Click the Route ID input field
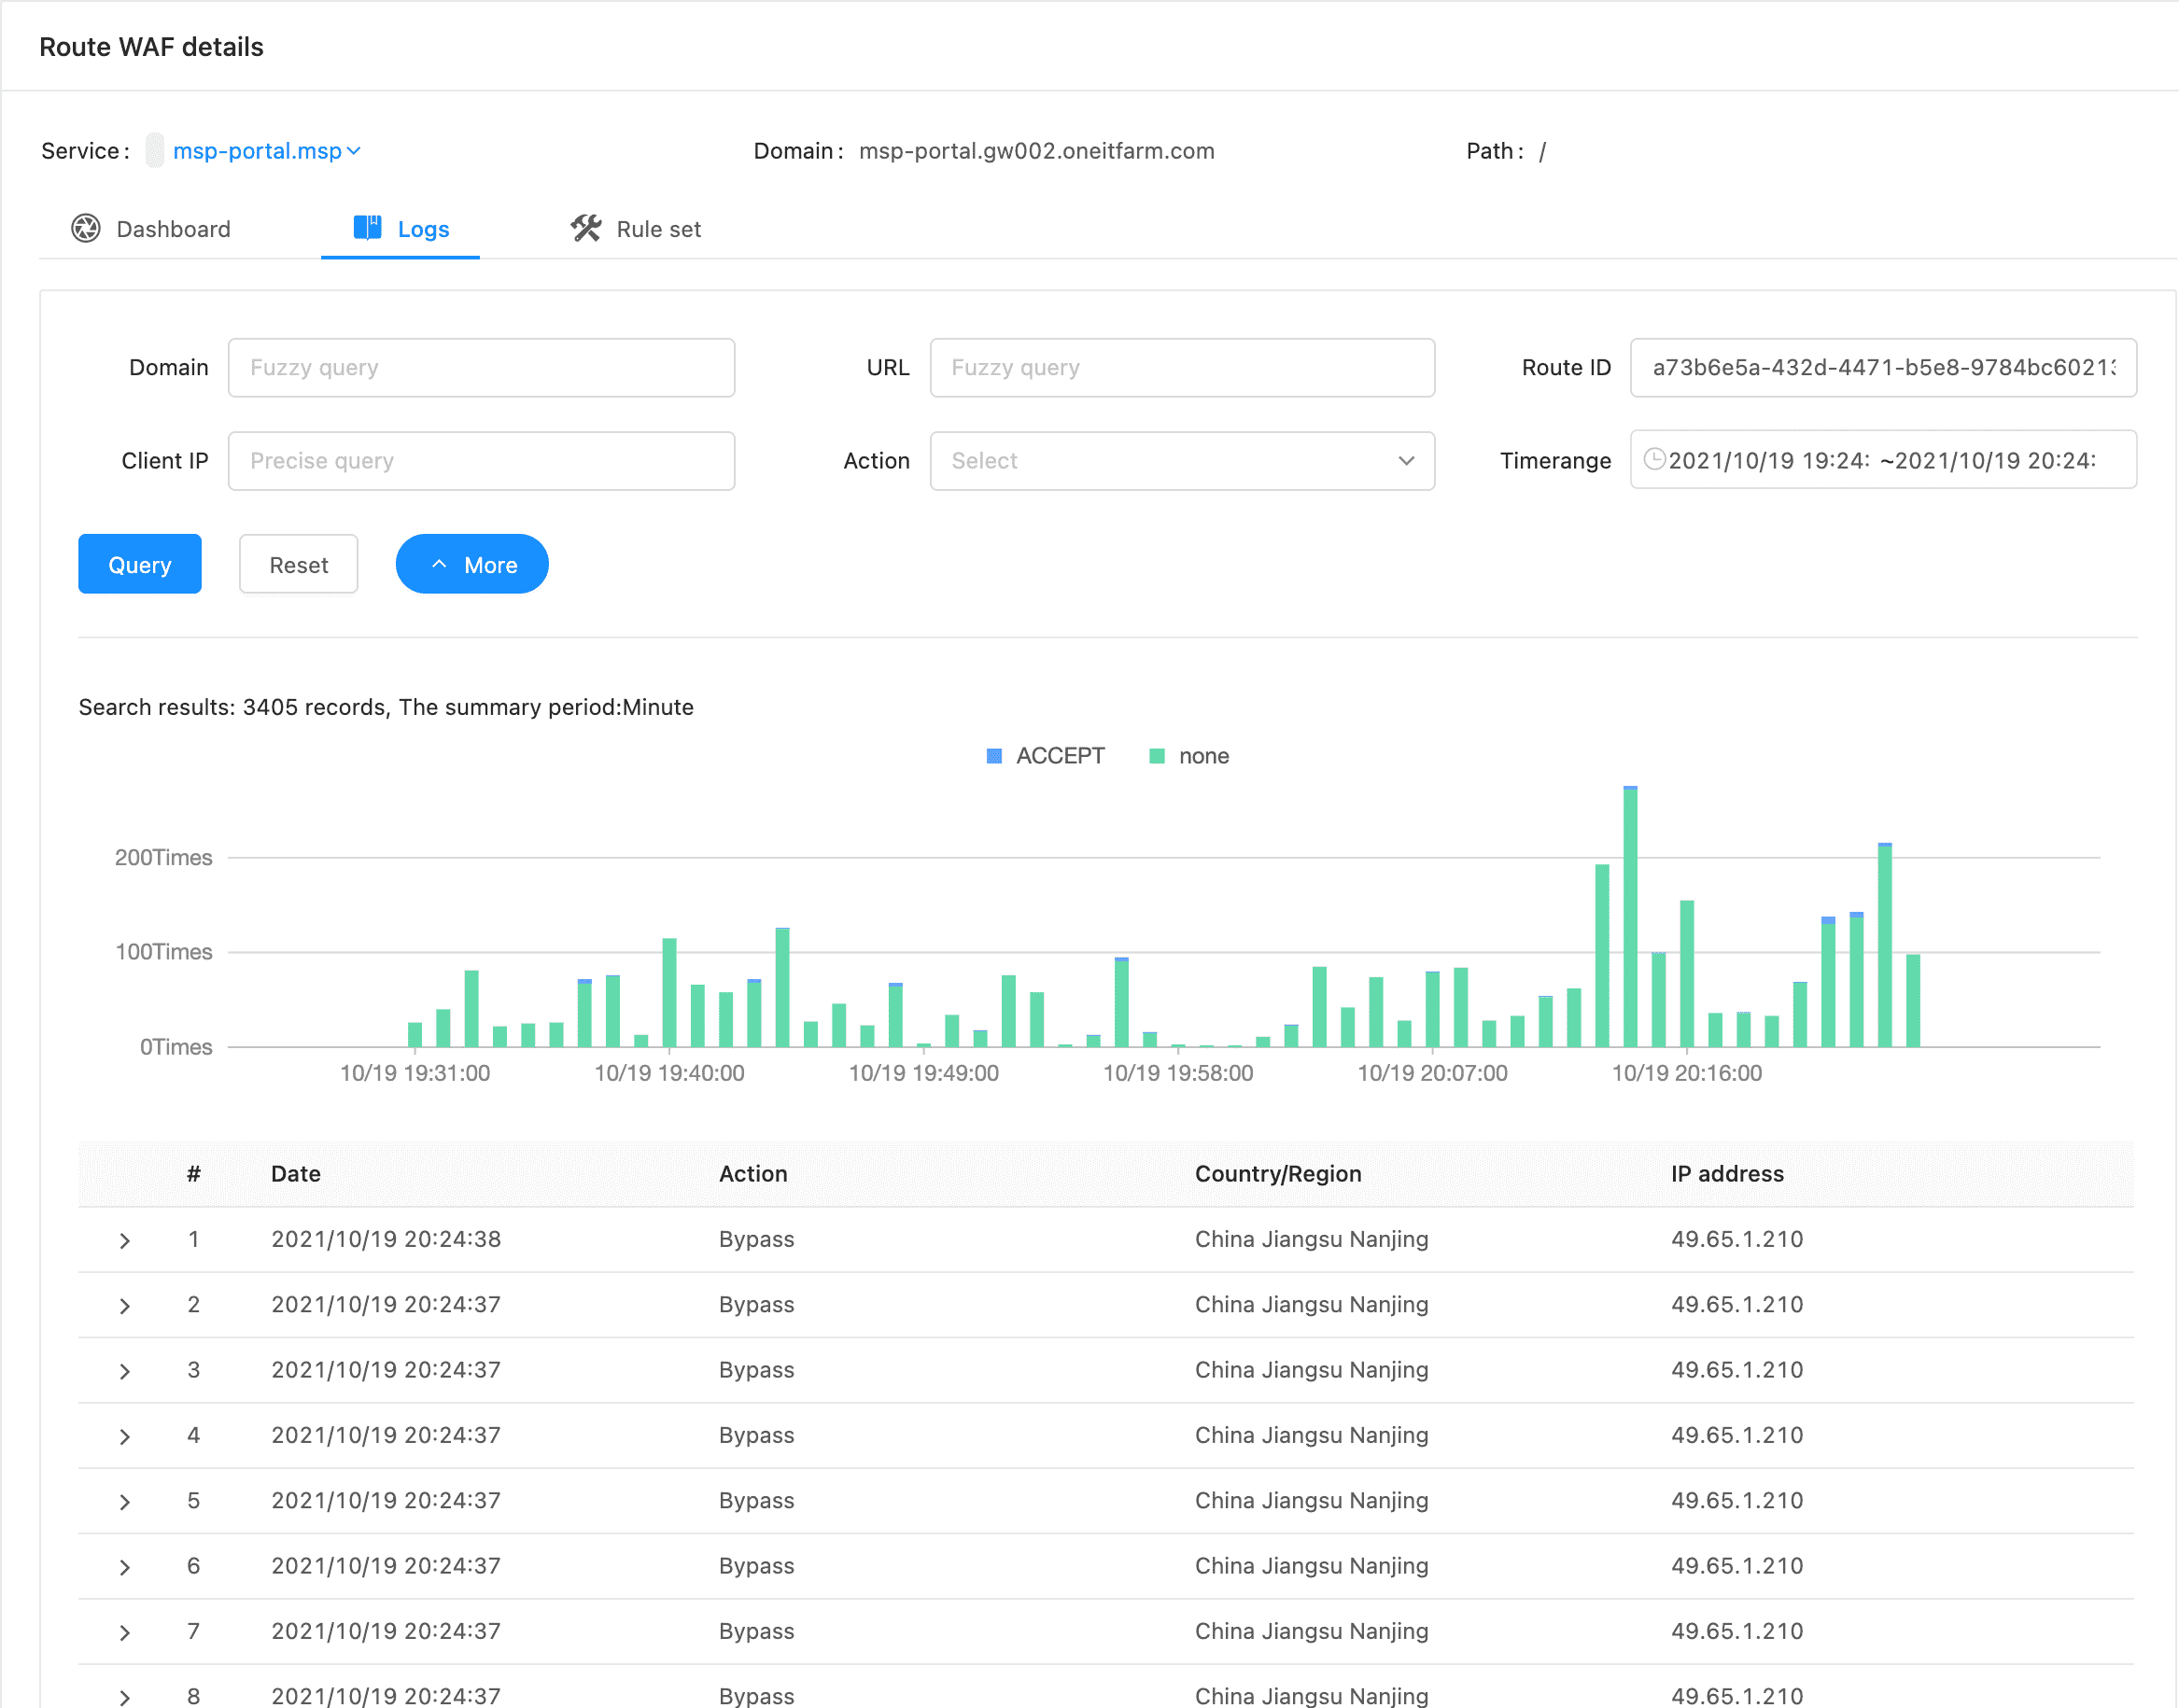Viewport: 2179px width, 1708px height. [x=1883, y=368]
